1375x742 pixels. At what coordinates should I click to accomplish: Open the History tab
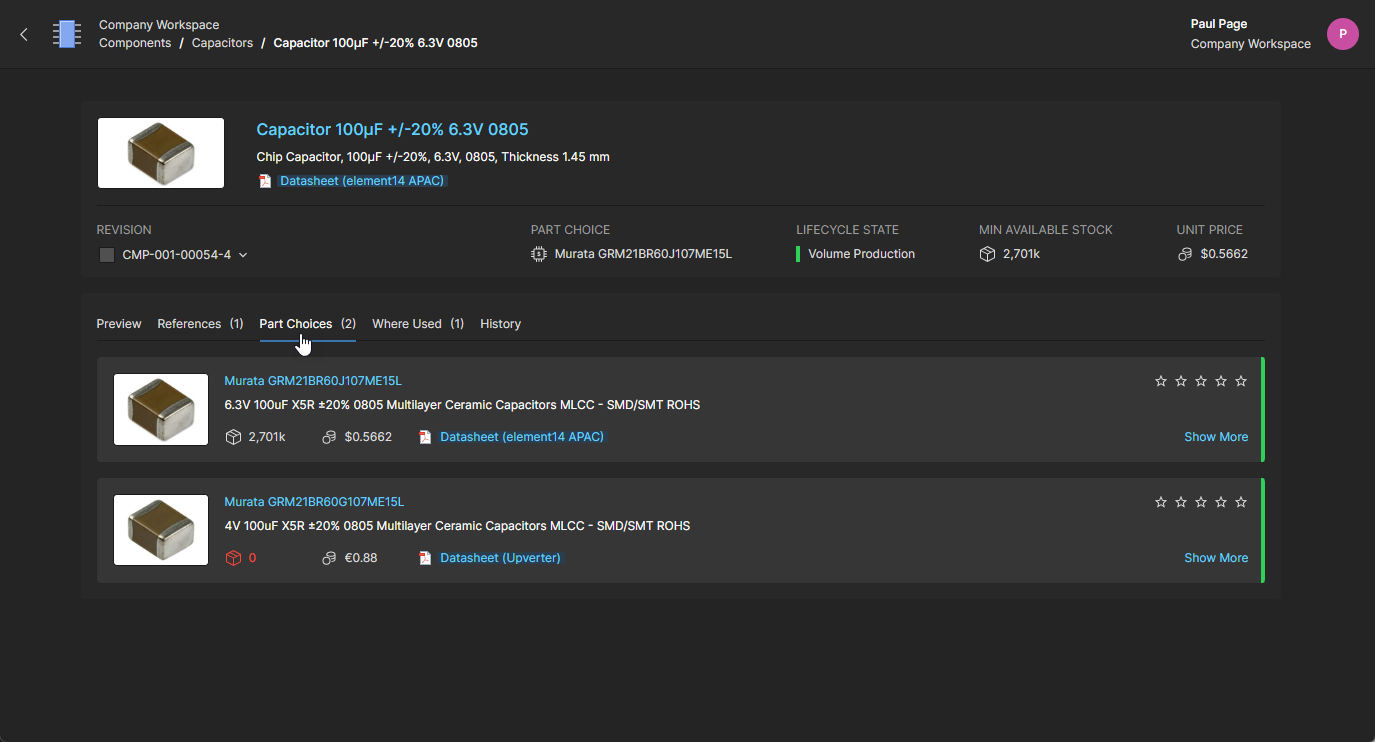(500, 324)
